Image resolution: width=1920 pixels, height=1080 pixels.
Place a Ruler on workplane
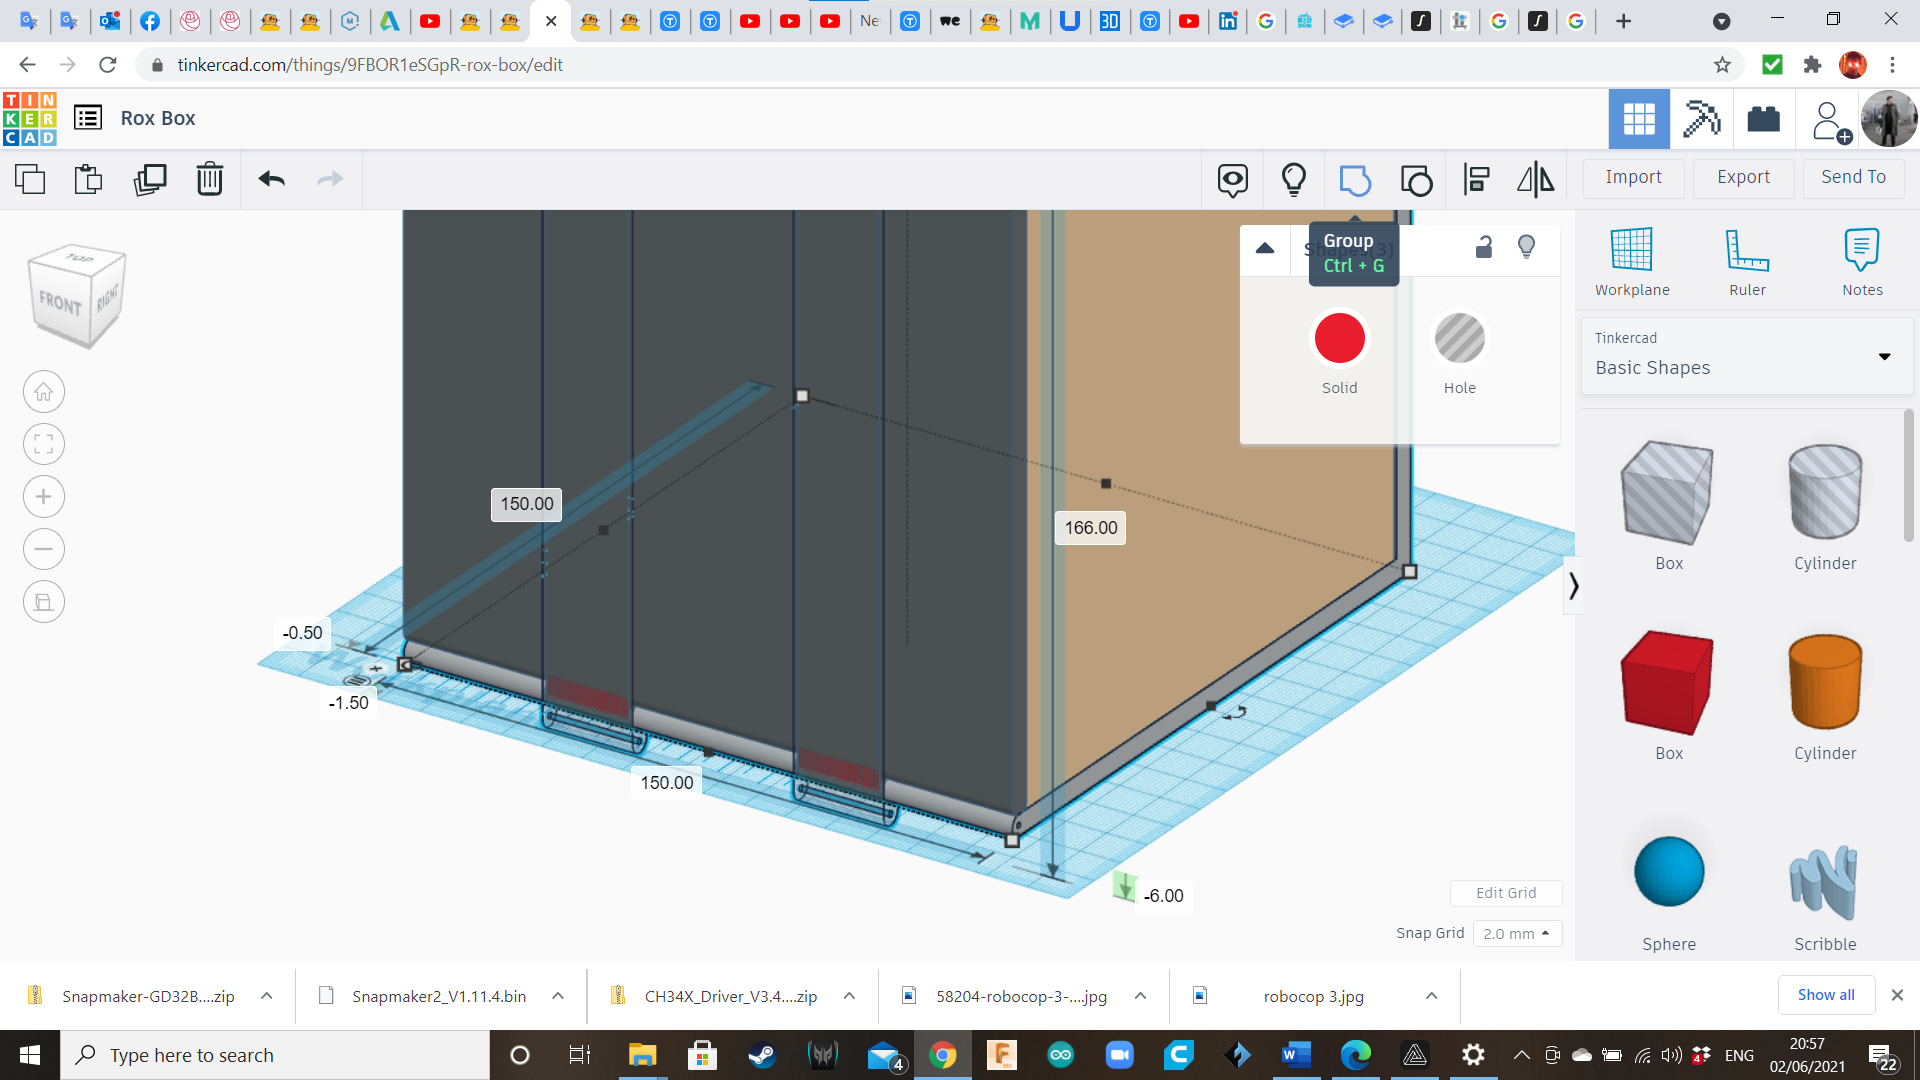(x=1747, y=261)
